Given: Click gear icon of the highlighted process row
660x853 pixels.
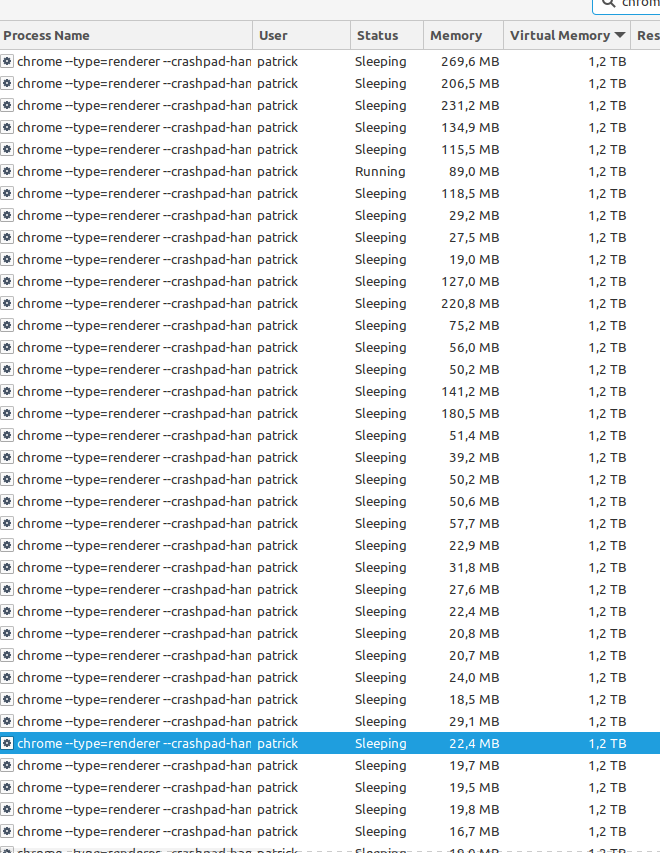Looking at the screenshot, I should pos(7,743).
